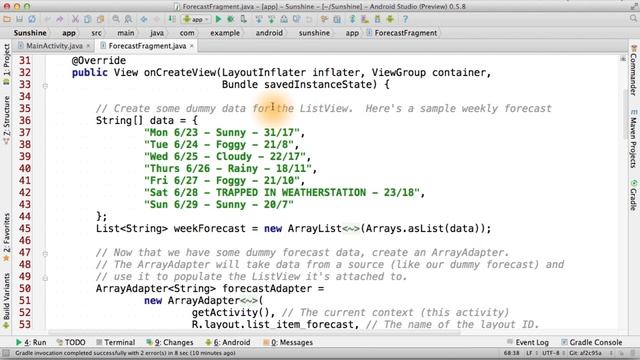The image size is (640, 360).
Task: Click the Copy icon in toolbar
Action: click(x=87, y=19)
